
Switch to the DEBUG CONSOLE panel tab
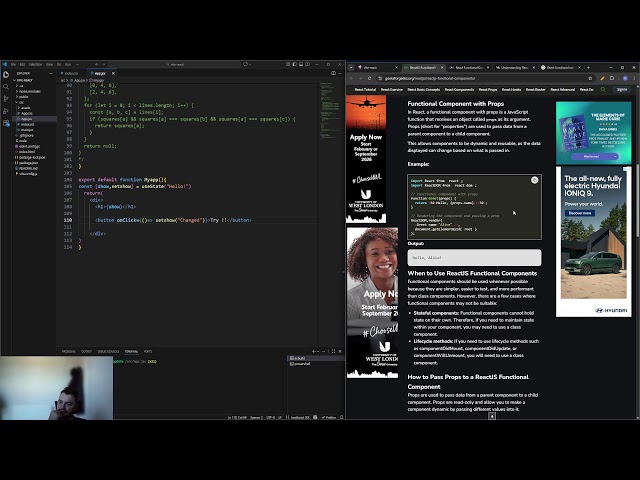pos(108,351)
